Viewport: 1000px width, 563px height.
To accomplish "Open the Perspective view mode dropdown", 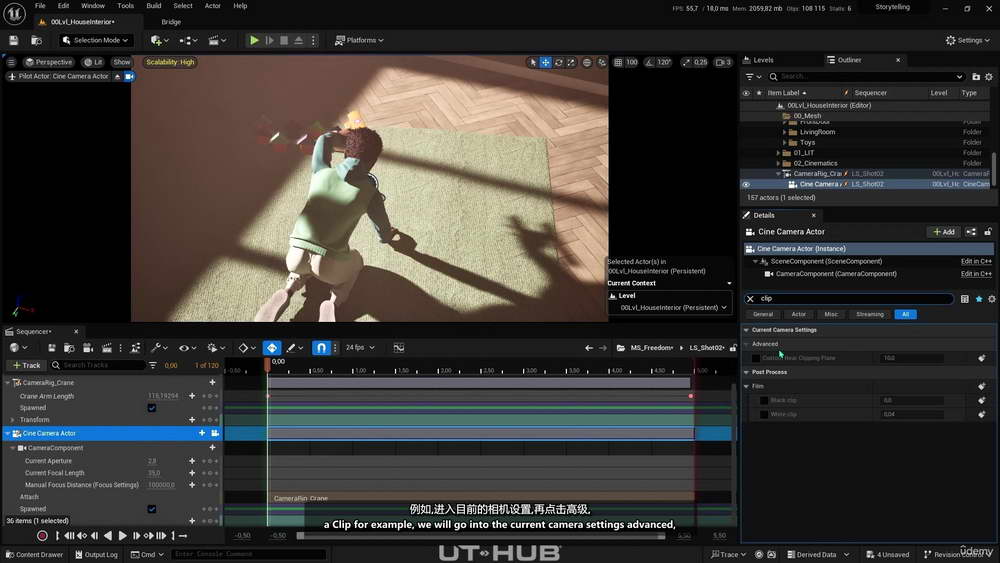I will point(48,62).
